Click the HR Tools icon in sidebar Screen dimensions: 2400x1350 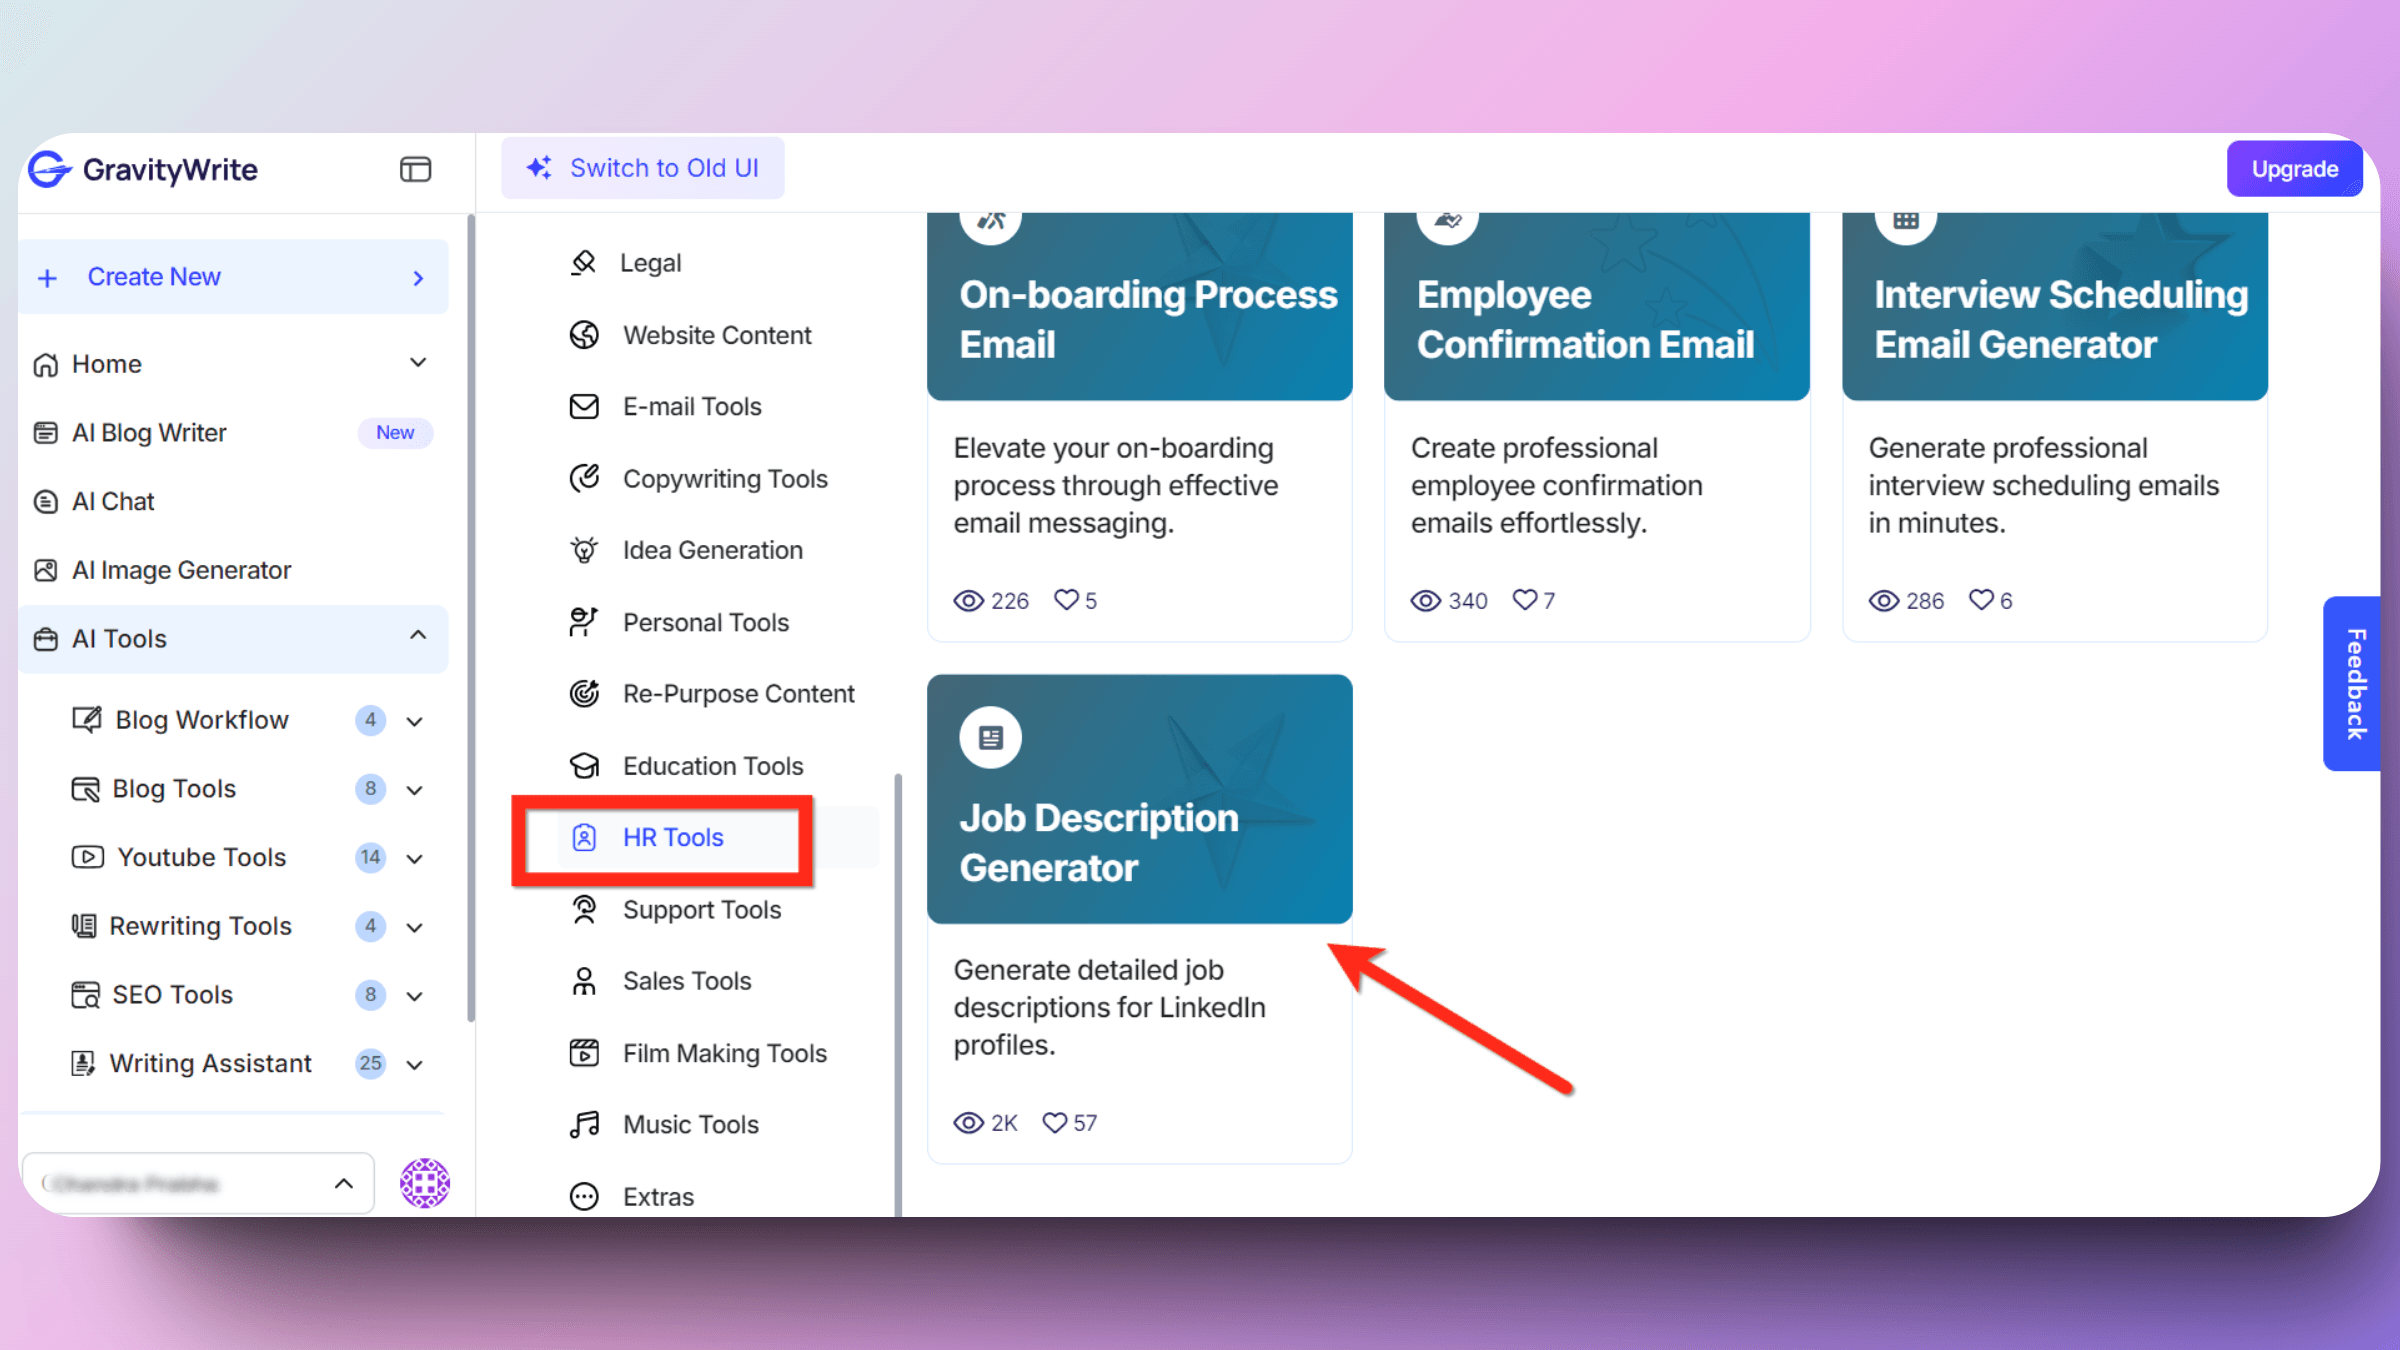tap(584, 837)
